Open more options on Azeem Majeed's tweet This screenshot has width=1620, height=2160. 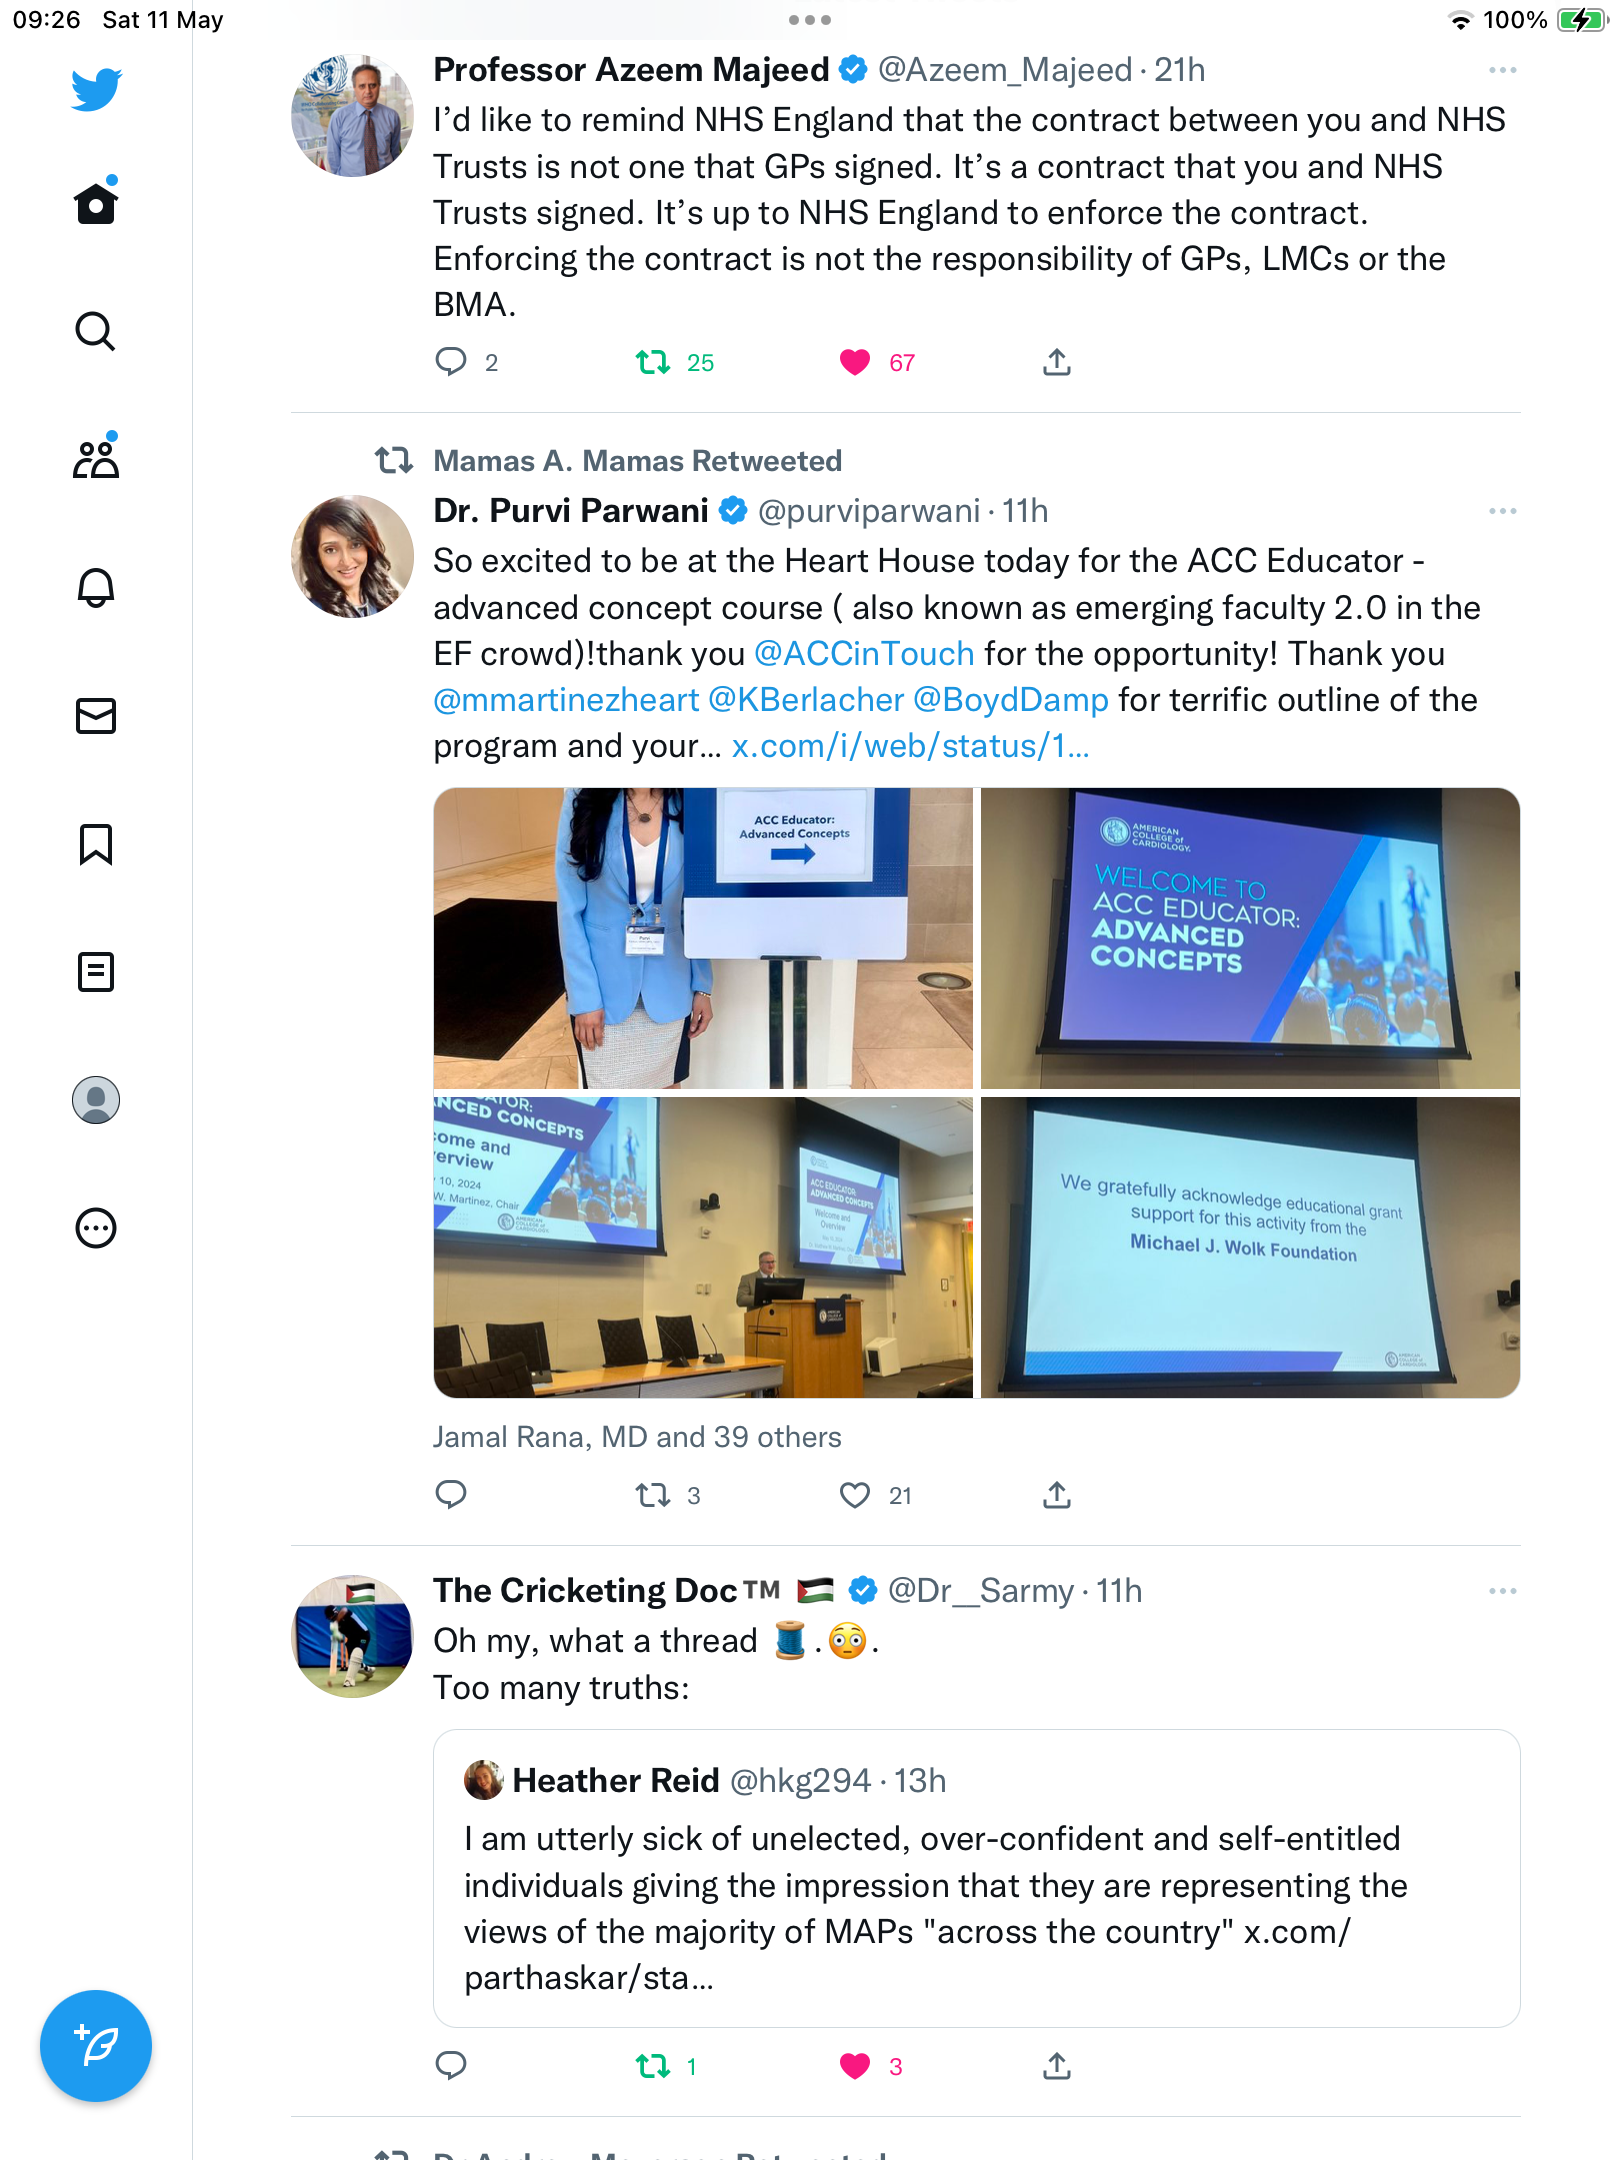(1502, 70)
